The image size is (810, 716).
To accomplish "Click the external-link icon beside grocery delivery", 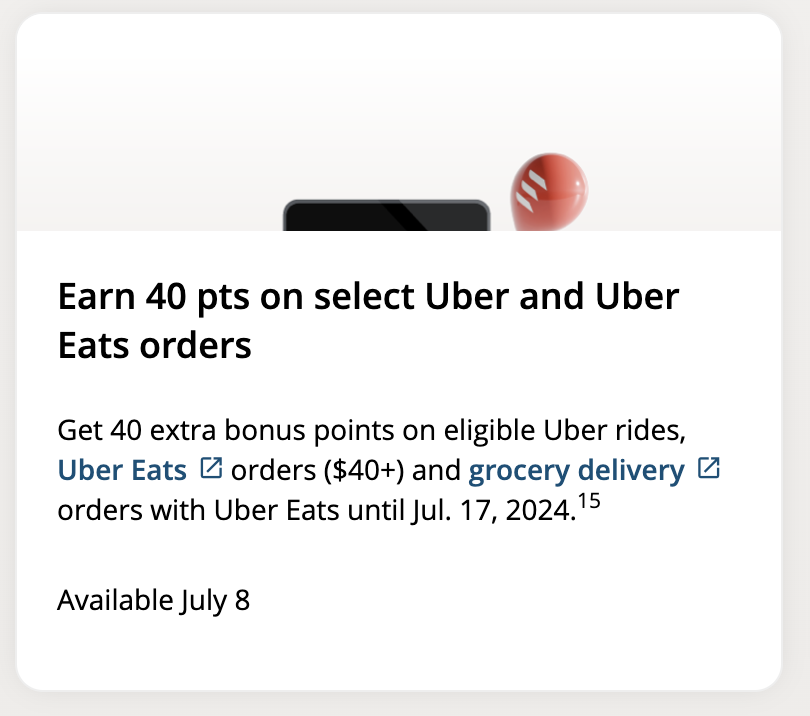I will point(710,466).
